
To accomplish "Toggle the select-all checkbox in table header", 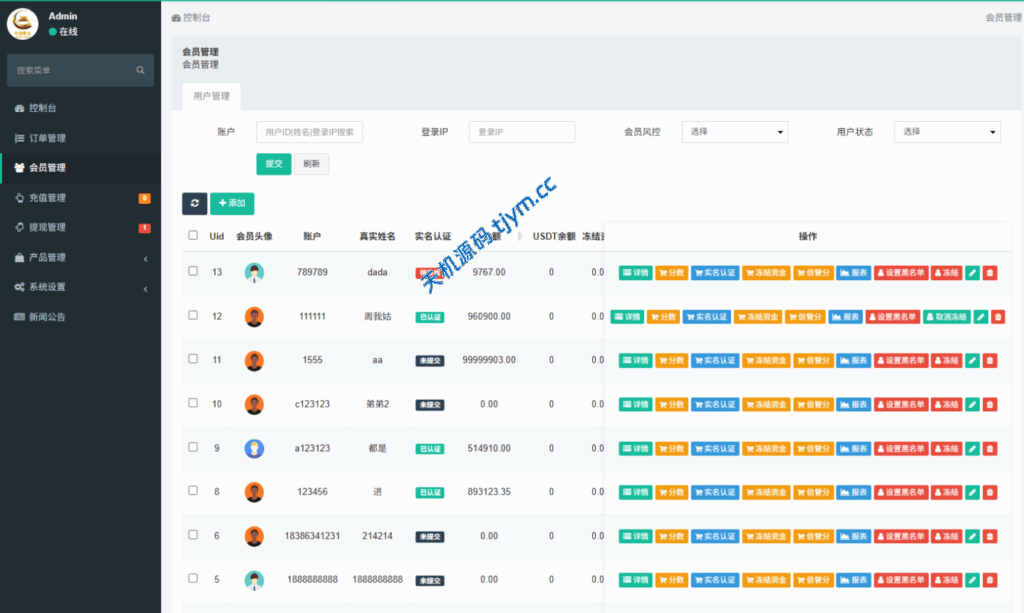I will tap(193, 236).
